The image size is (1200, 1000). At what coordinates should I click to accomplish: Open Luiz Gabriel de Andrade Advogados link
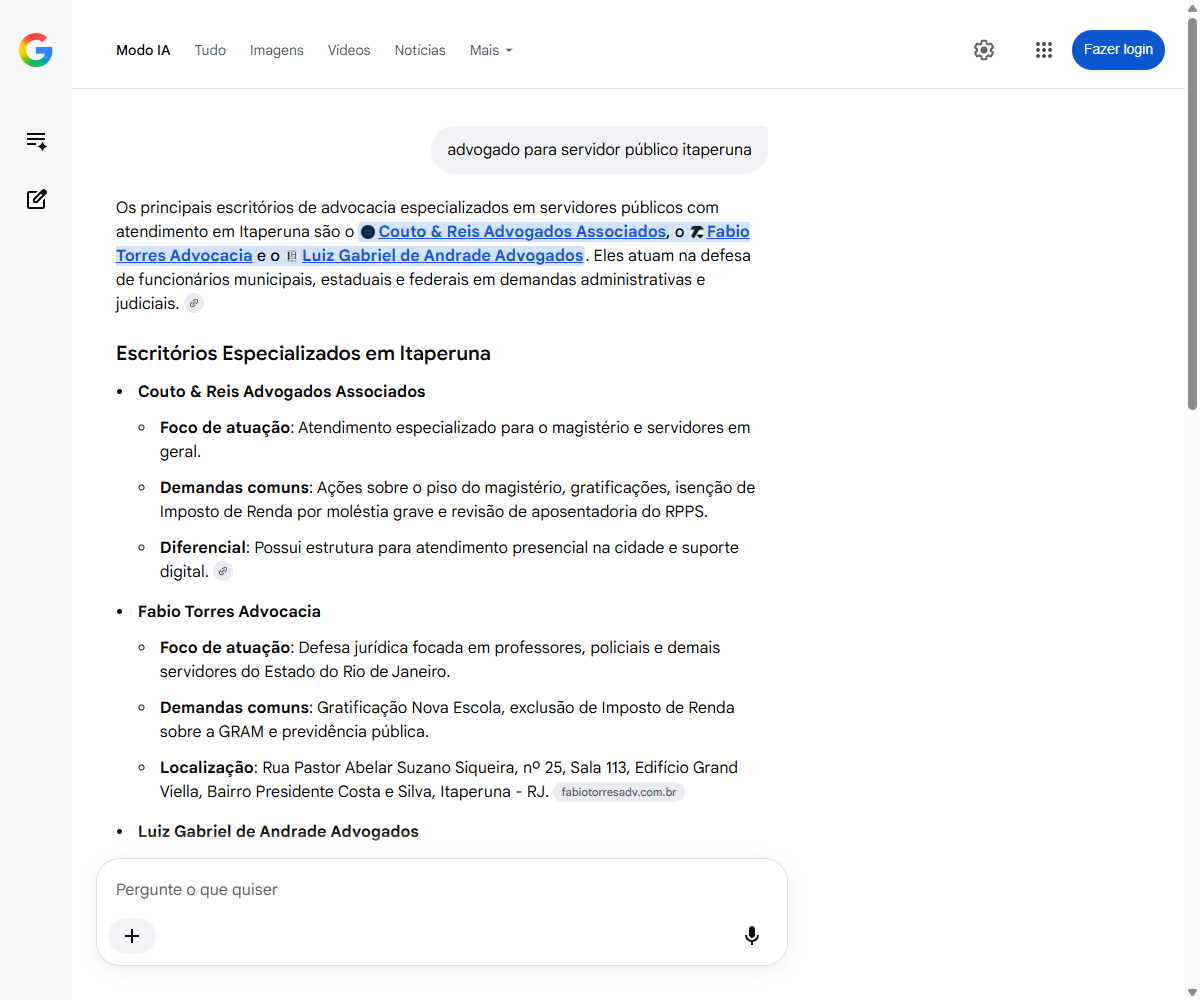(x=443, y=256)
